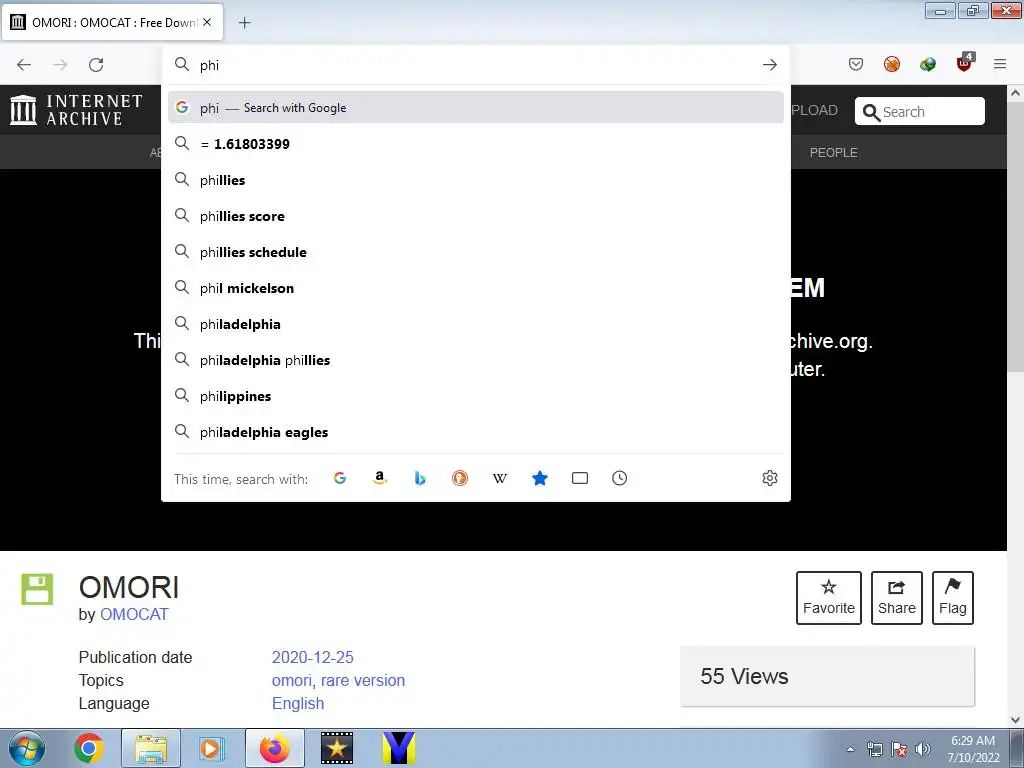Choose the 'phil mickelson' suggestion
The image size is (1024, 768).
476,288
